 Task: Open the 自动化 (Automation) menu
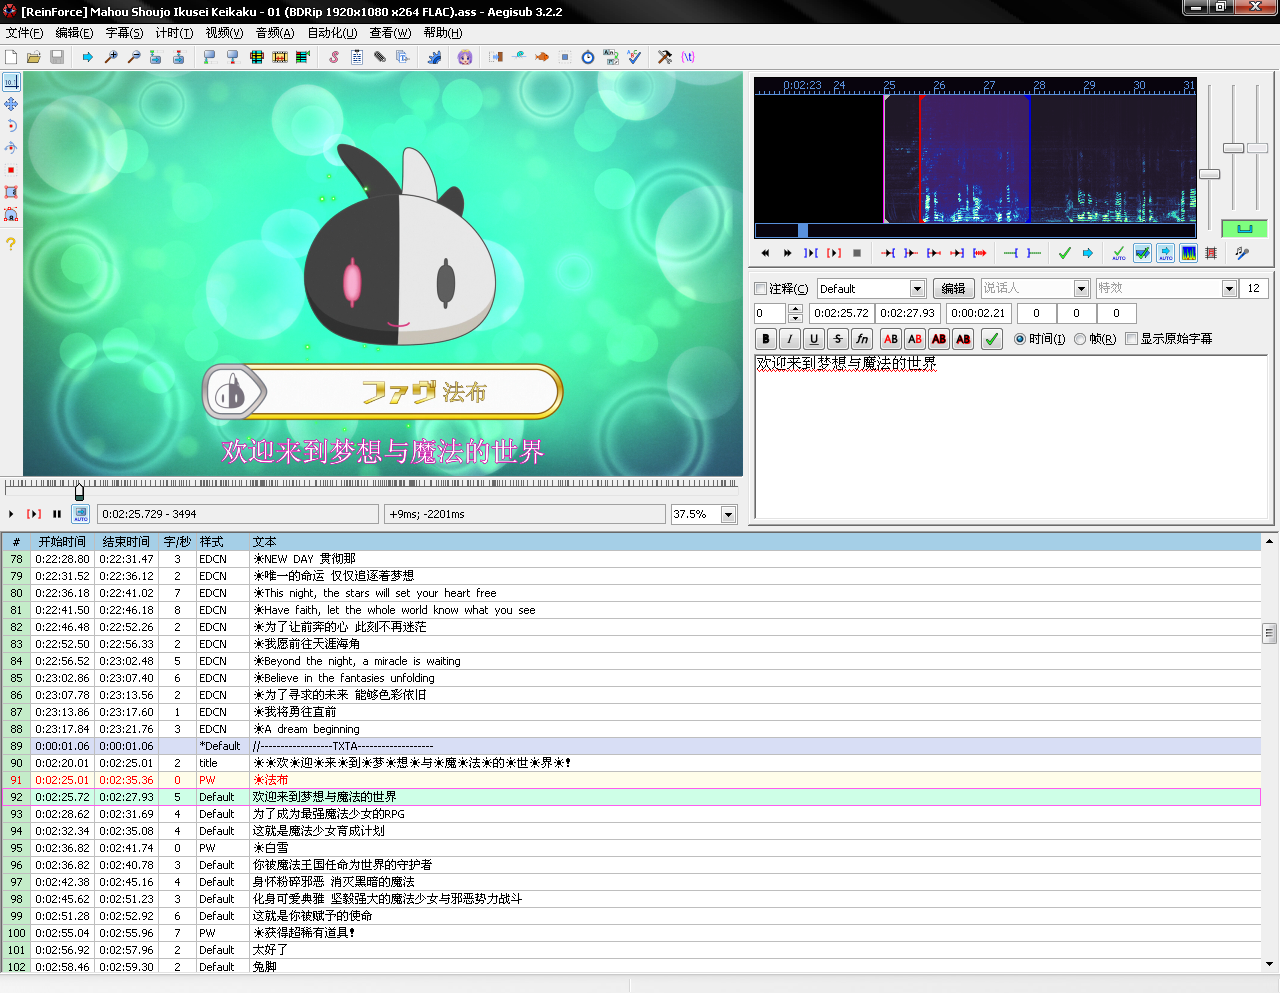[x=332, y=33]
